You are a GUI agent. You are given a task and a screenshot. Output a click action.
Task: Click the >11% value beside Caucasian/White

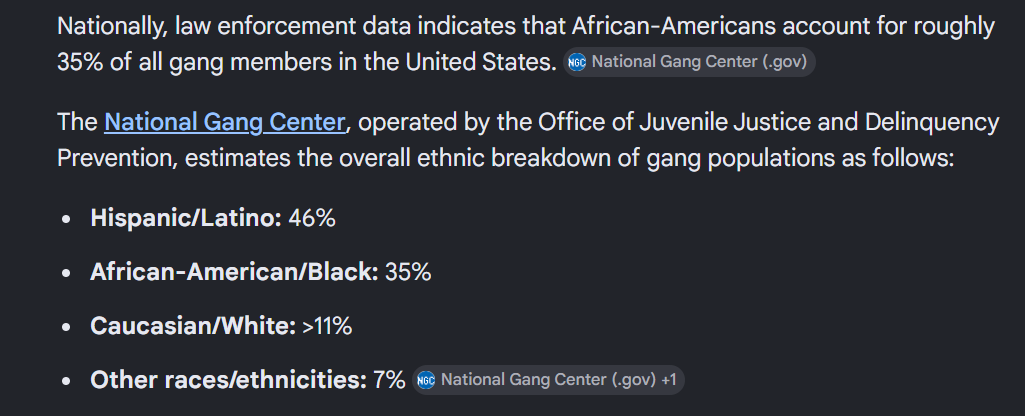(x=327, y=326)
